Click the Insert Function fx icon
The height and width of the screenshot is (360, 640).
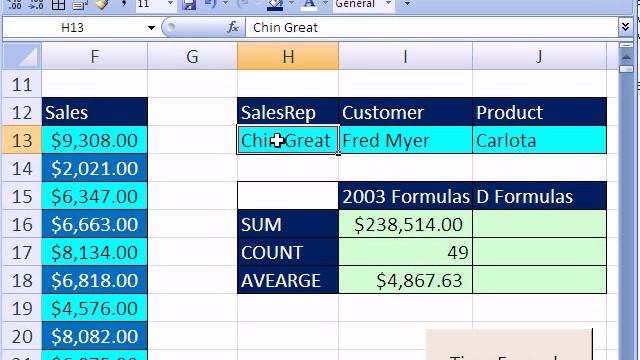coord(233,27)
